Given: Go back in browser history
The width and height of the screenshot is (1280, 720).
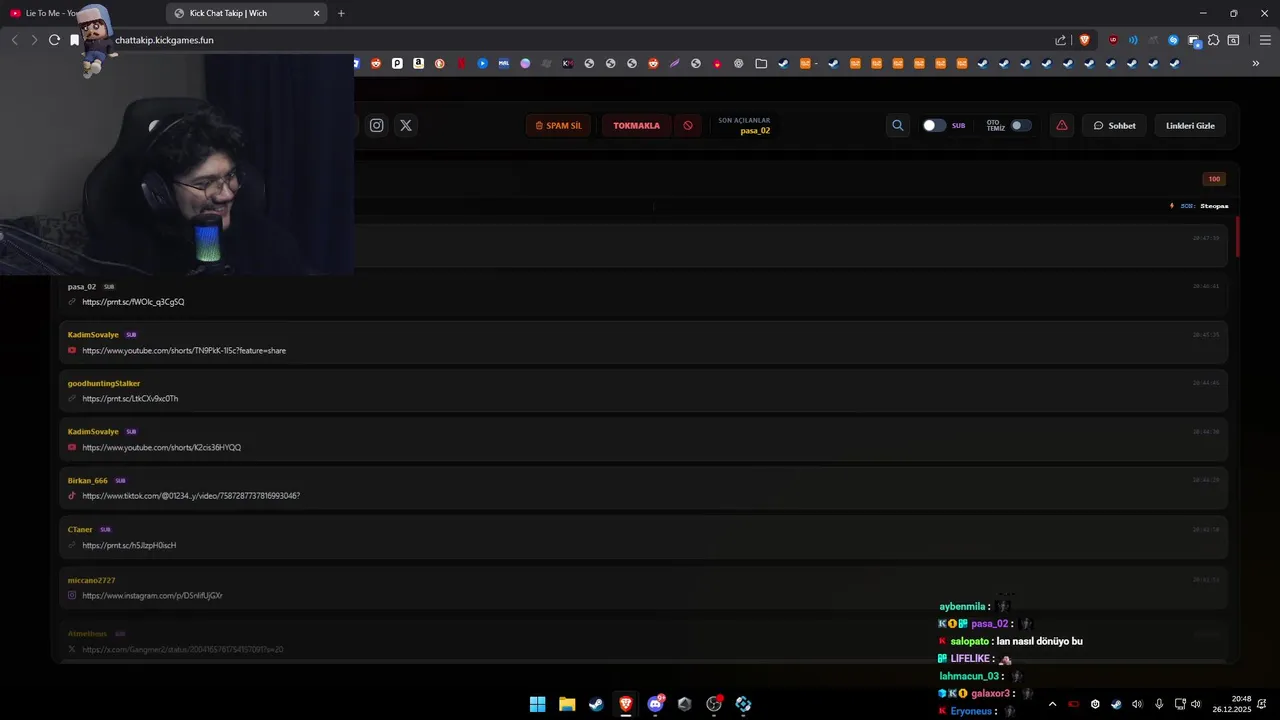Looking at the screenshot, I should 14,40.
